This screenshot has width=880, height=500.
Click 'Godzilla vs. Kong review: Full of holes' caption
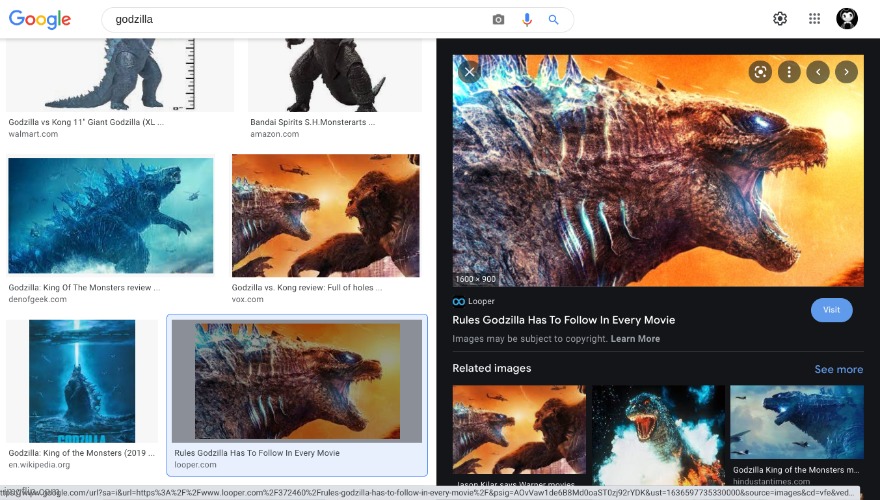pyautogui.click(x=307, y=287)
